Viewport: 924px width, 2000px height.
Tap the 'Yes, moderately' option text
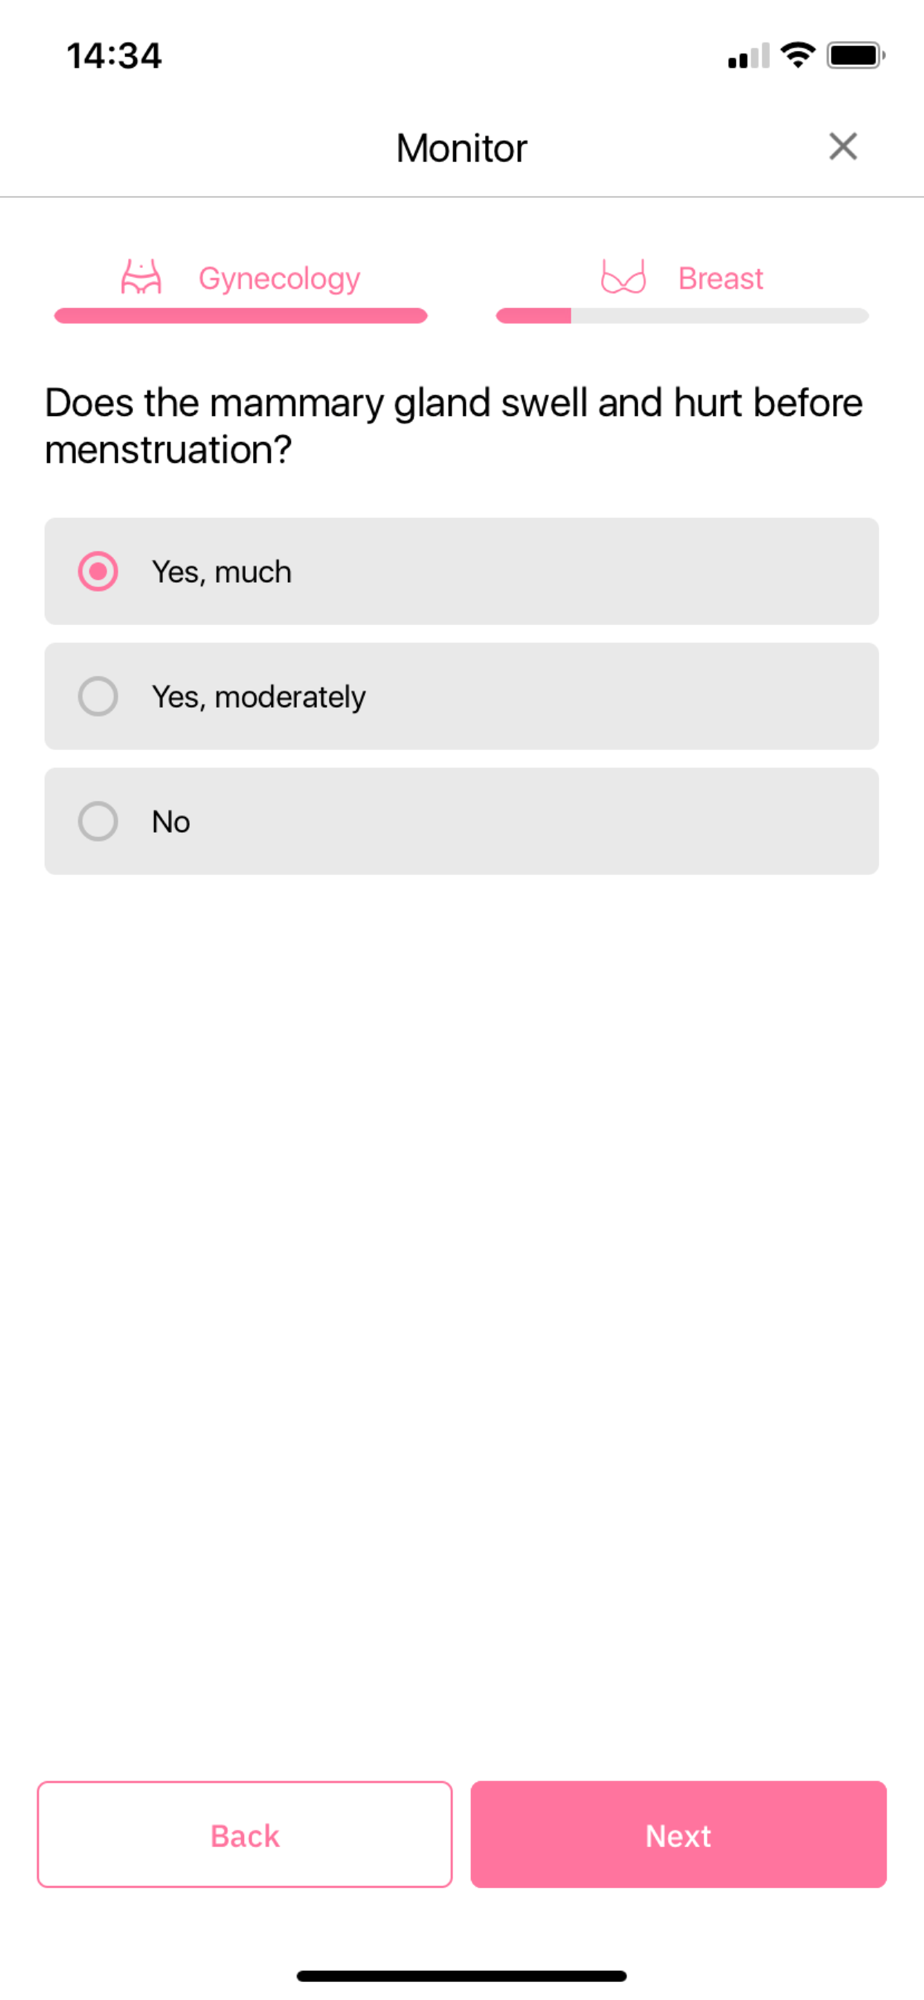(258, 697)
